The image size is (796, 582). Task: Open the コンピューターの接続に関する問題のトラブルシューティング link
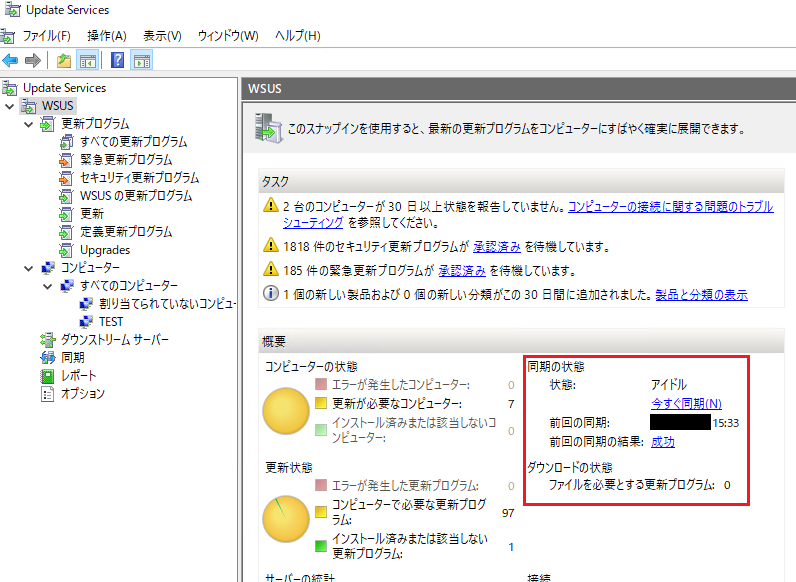[670, 207]
